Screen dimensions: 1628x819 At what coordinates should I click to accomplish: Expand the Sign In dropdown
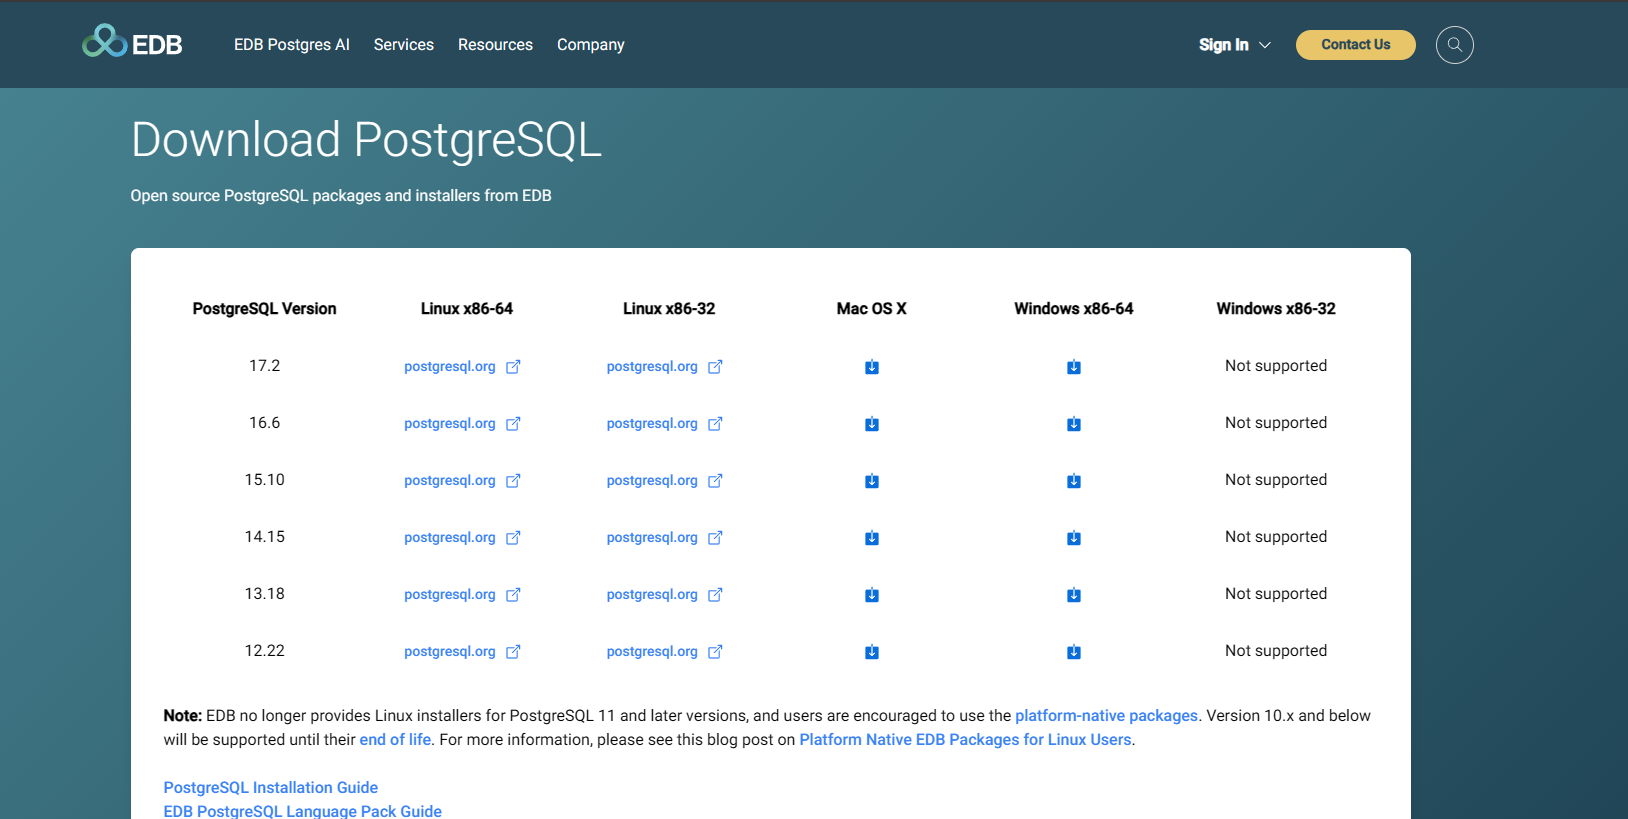pyautogui.click(x=1235, y=45)
